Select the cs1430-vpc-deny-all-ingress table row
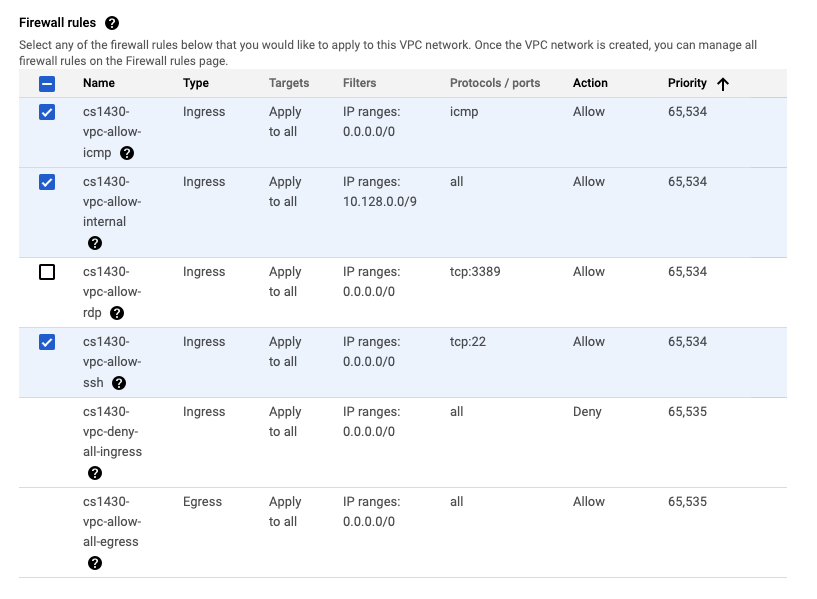This screenshot has width=817, height=599. click(x=400, y=440)
